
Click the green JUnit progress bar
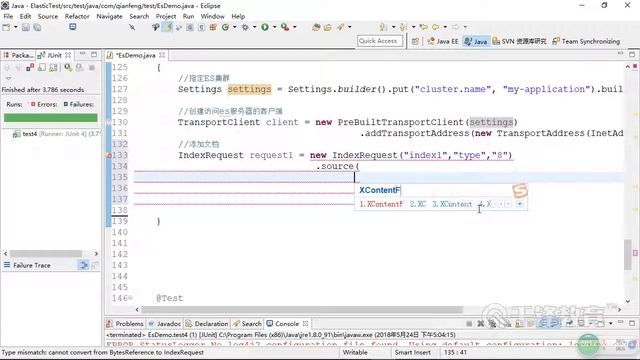point(51,118)
